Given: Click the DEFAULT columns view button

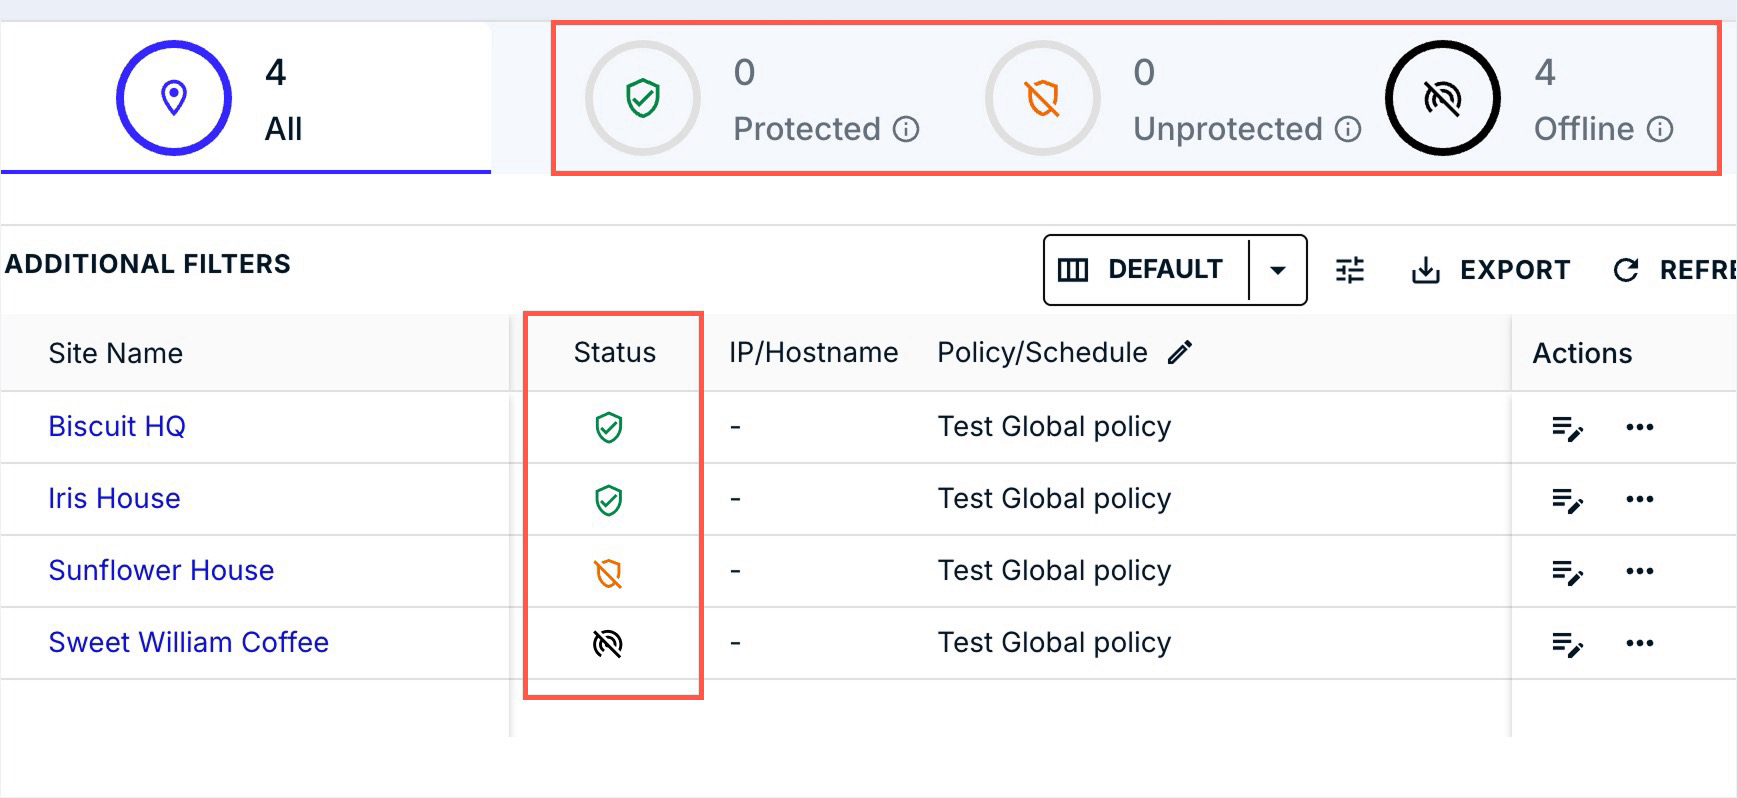Looking at the screenshot, I should 1145,270.
